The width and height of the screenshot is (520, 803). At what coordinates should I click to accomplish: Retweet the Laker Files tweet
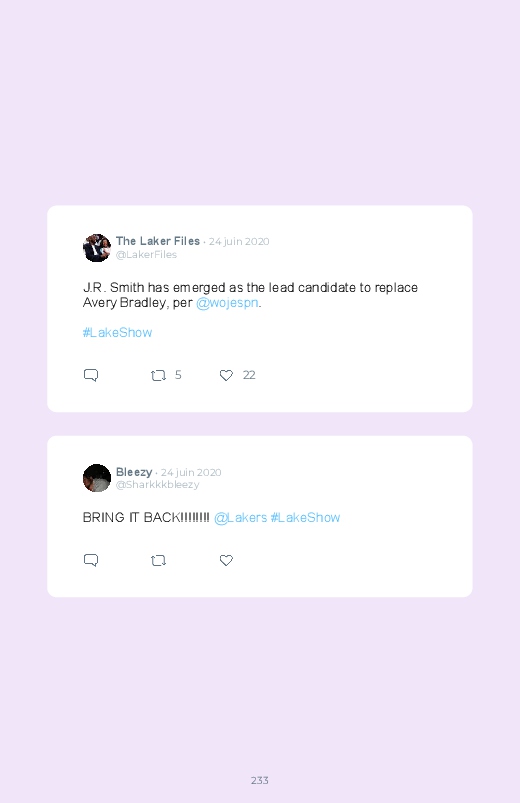coord(158,375)
